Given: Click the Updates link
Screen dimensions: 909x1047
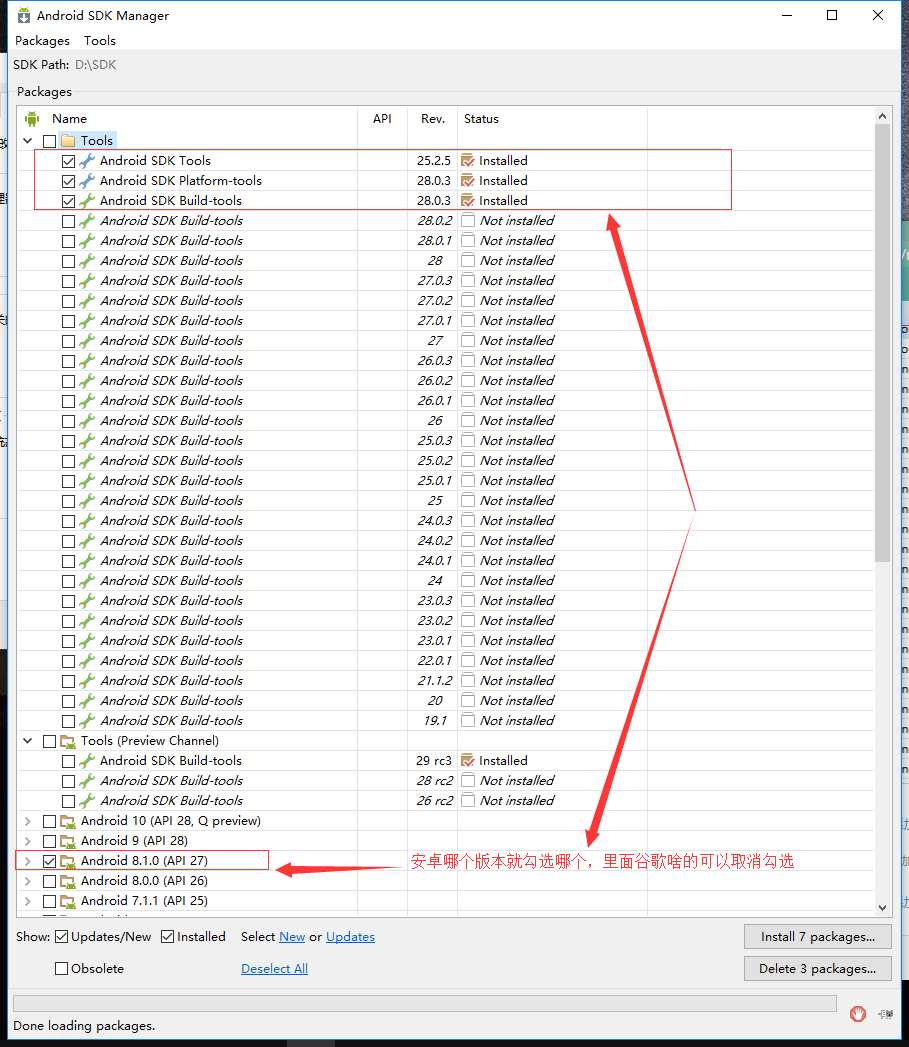Looking at the screenshot, I should [x=350, y=937].
